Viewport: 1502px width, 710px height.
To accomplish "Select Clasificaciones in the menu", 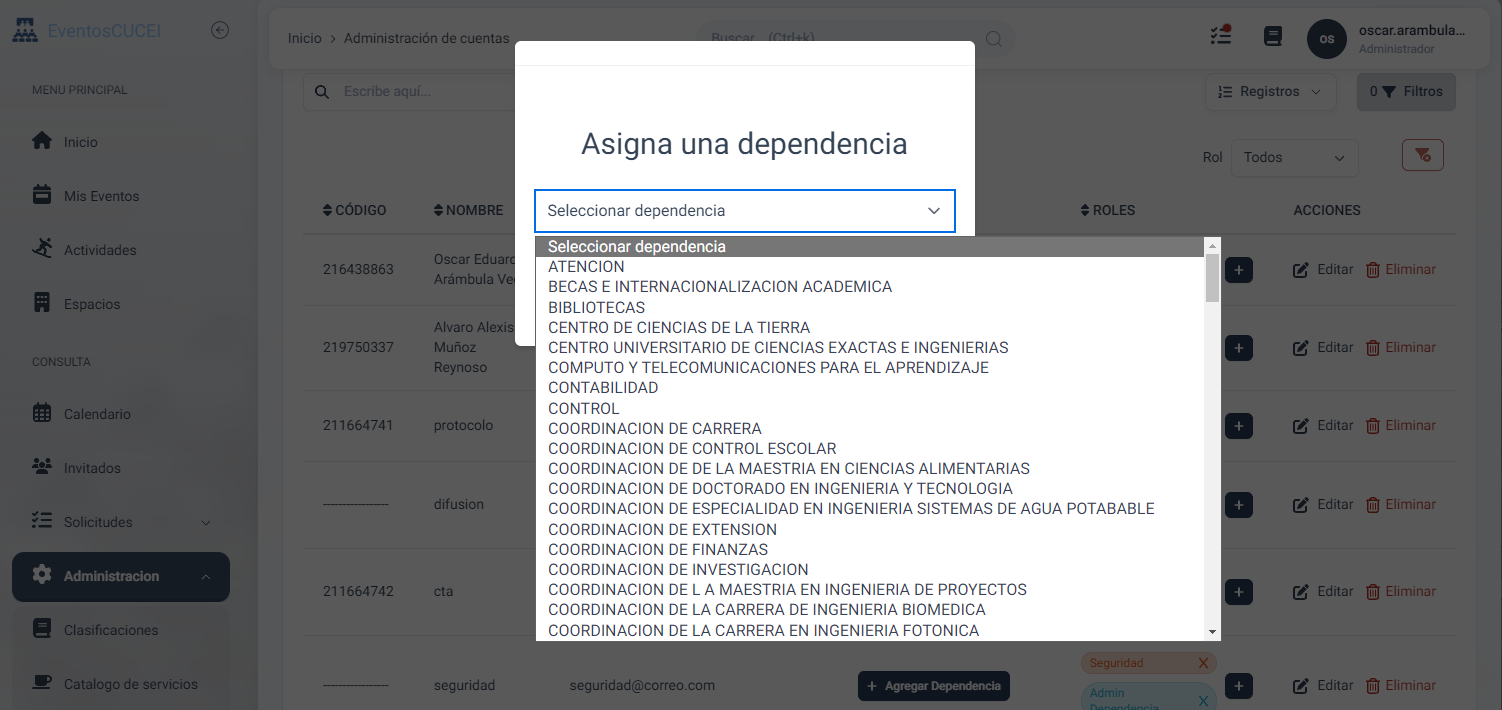I will [110, 629].
